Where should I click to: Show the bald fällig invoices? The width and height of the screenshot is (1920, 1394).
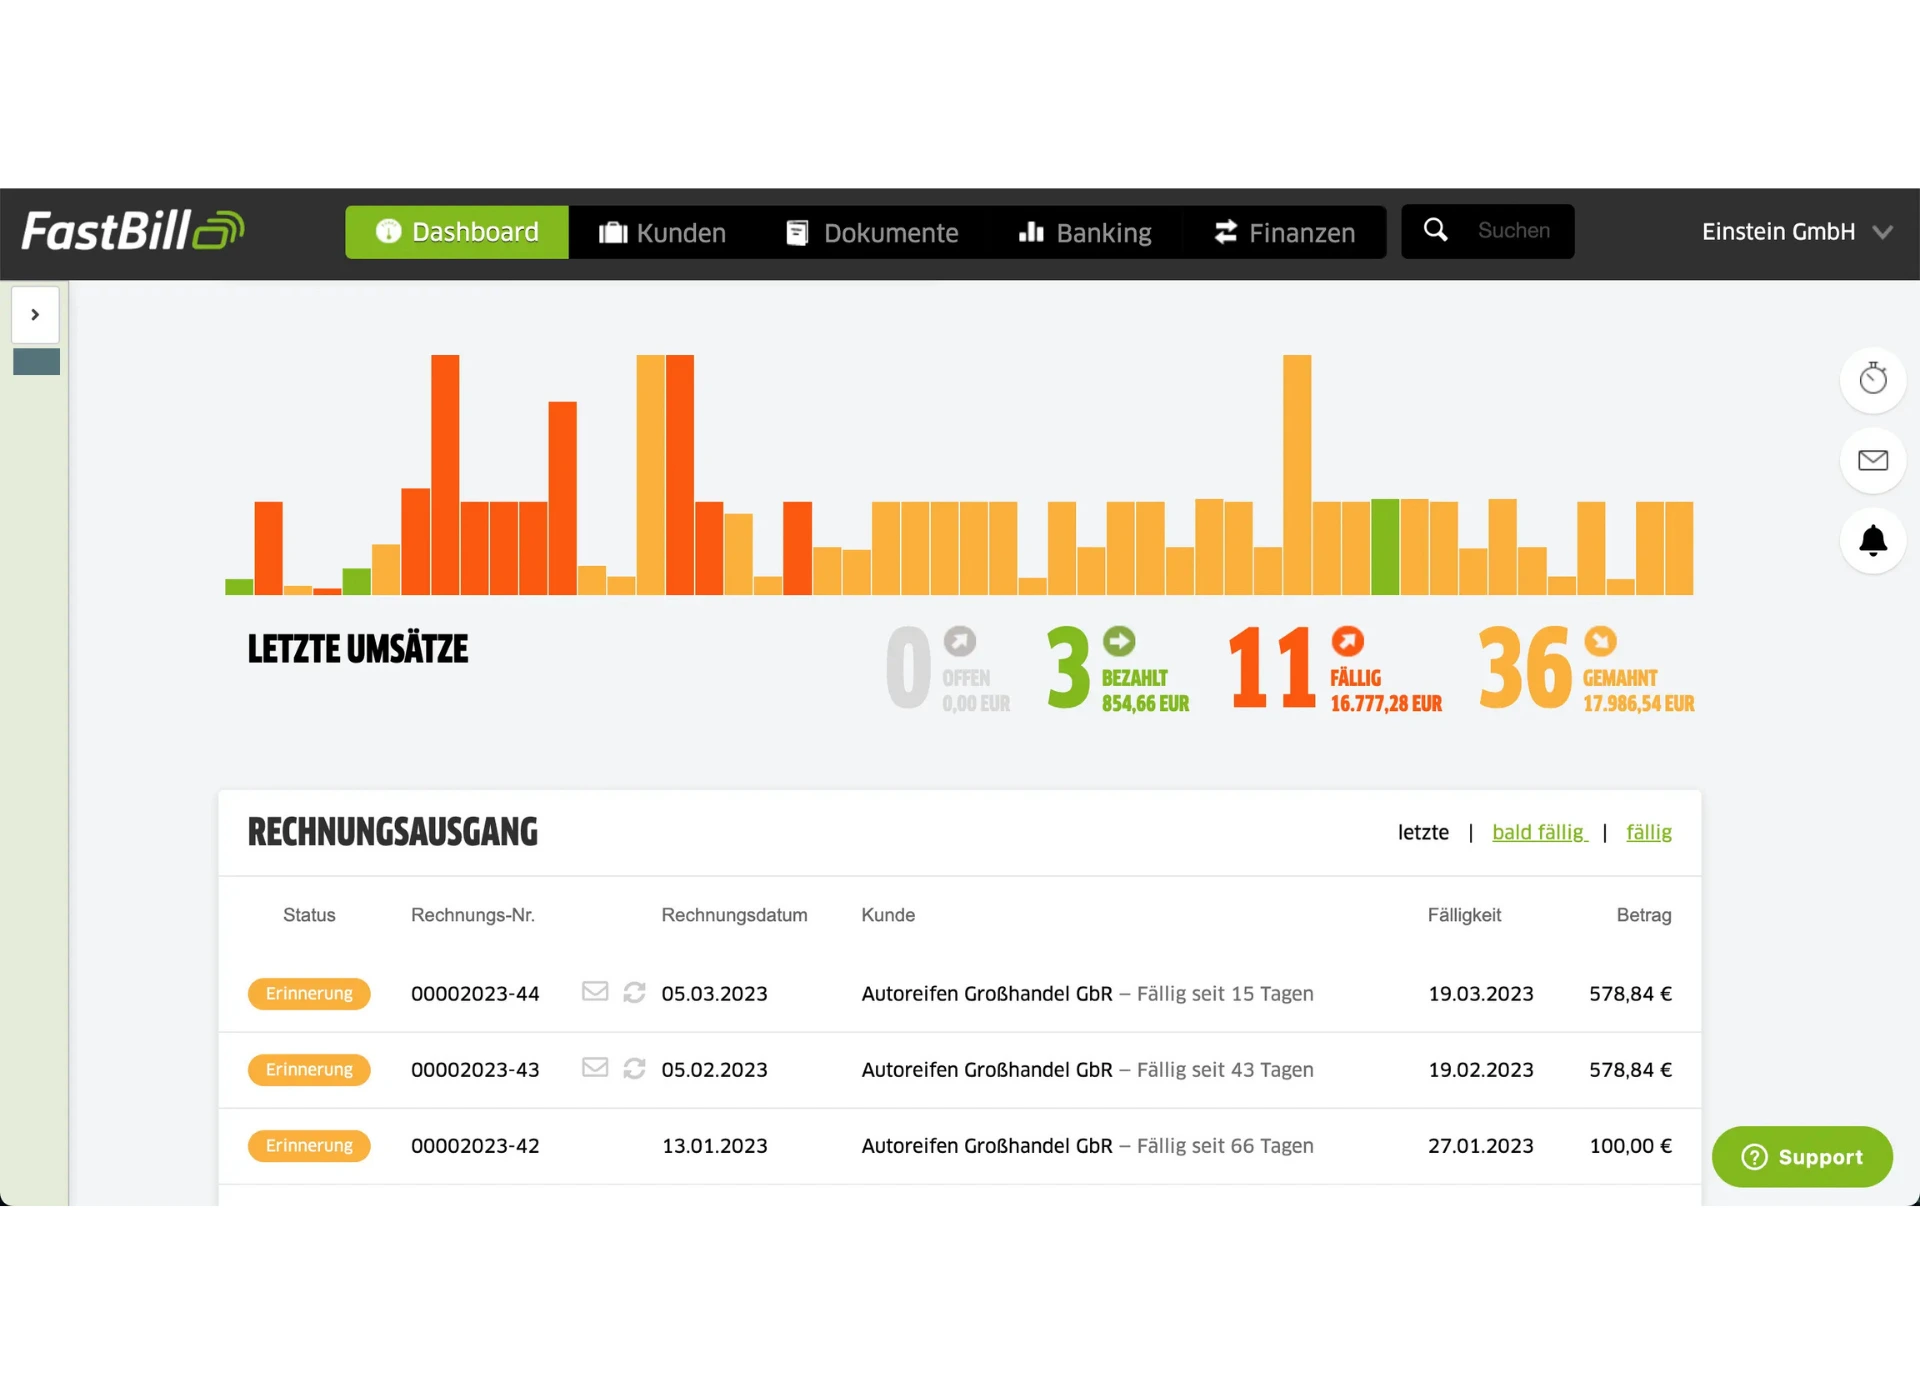click(1538, 832)
